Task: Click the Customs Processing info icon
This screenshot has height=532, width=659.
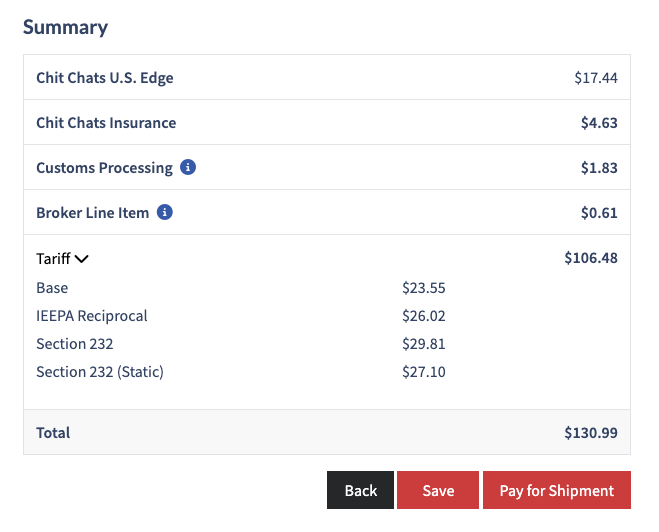Action: 188,167
